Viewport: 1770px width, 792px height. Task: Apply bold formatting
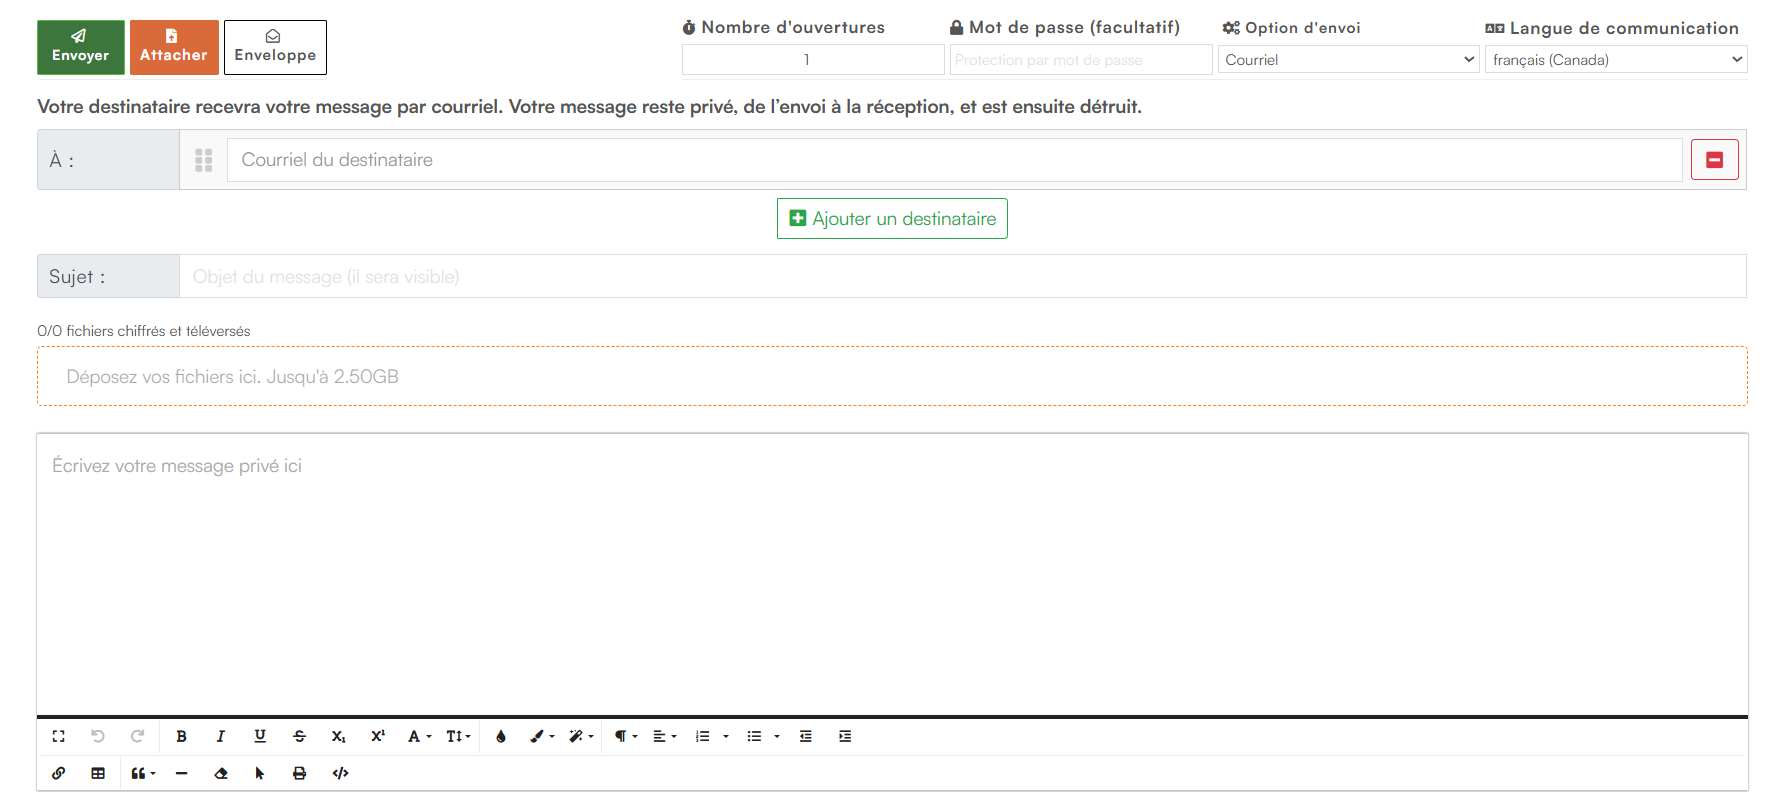coord(181,736)
